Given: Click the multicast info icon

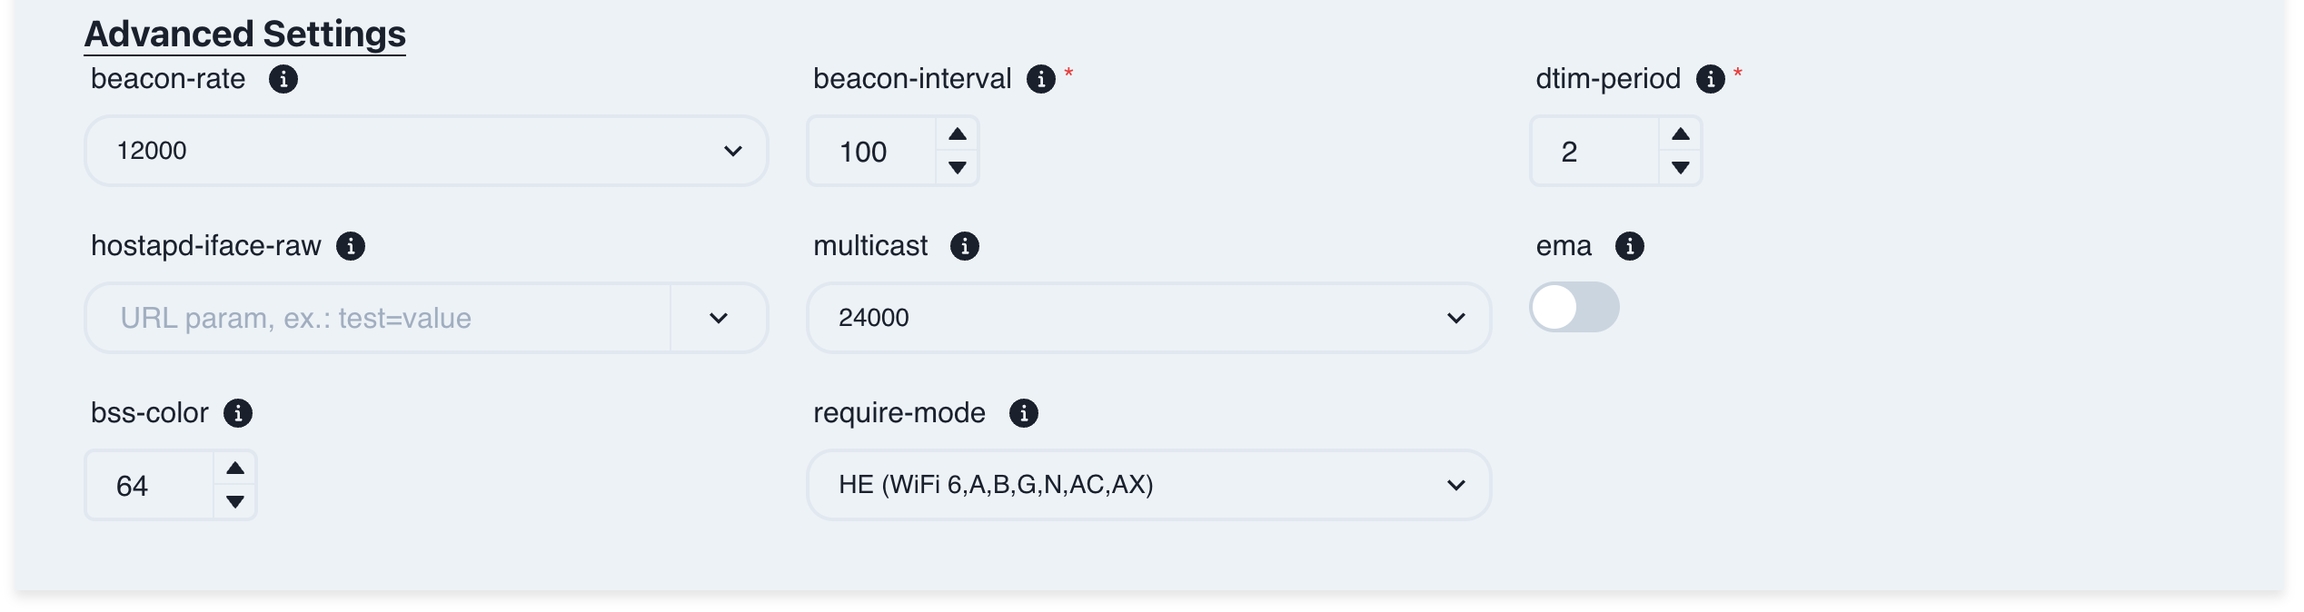Looking at the screenshot, I should 964,246.
